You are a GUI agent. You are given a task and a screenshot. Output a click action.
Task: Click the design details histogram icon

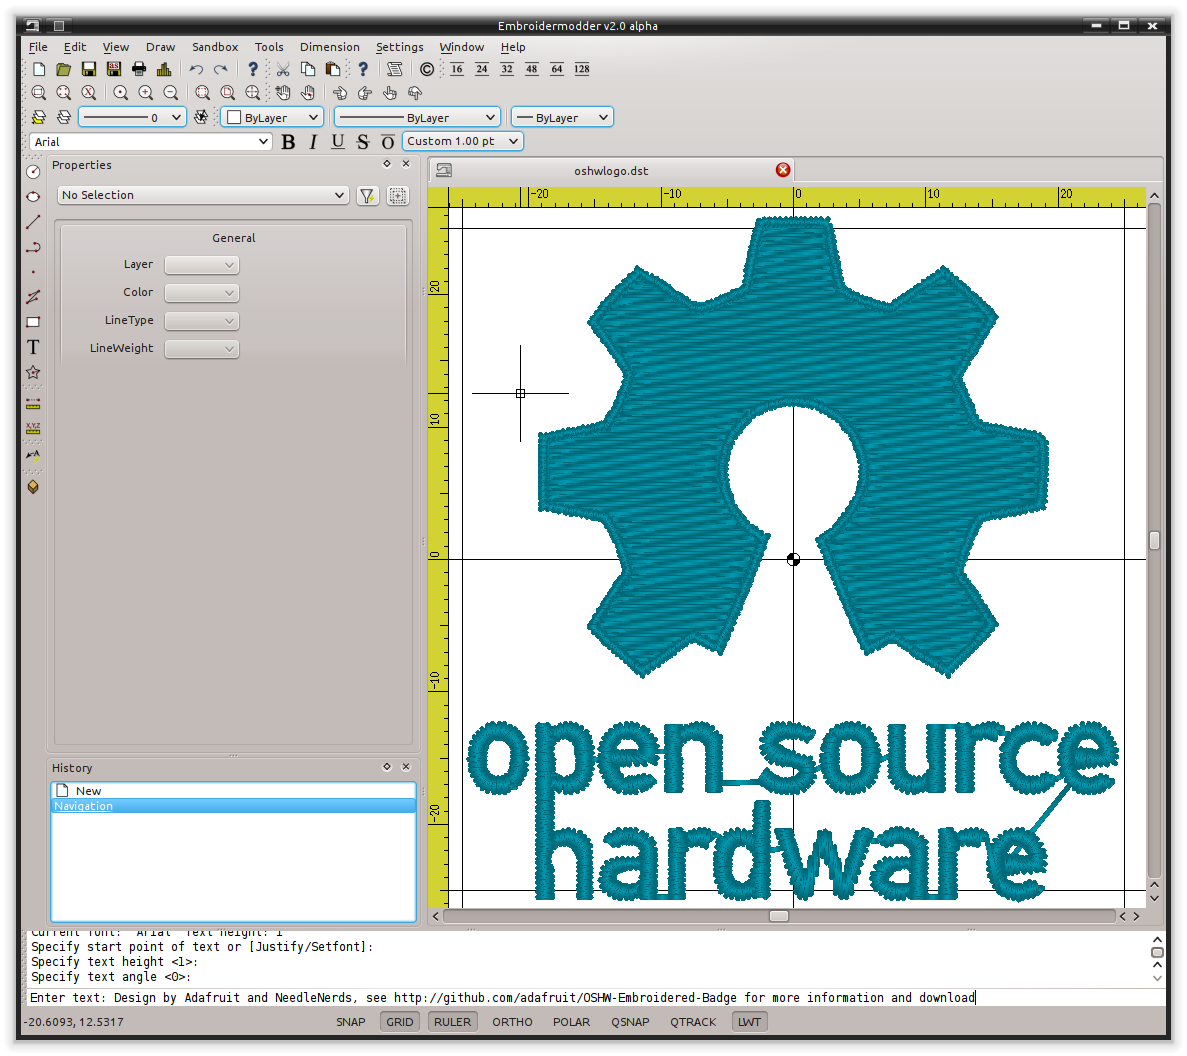tap(164, 69)
